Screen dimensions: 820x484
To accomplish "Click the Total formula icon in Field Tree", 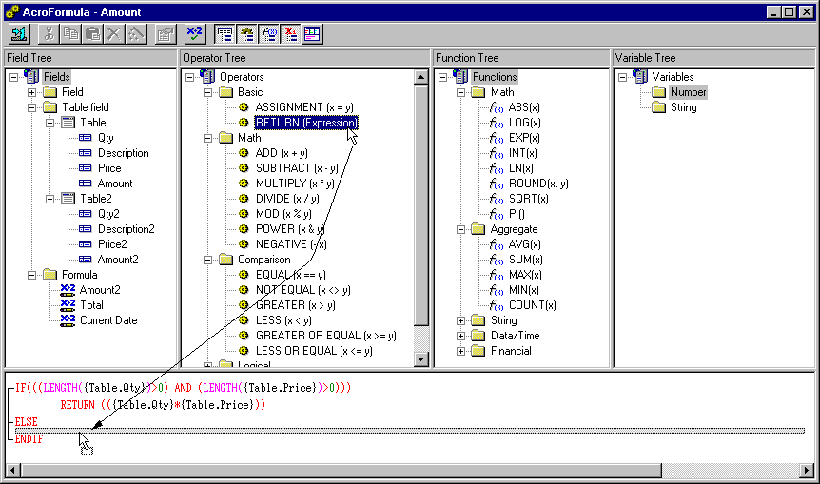I will [x=67, y=305].
